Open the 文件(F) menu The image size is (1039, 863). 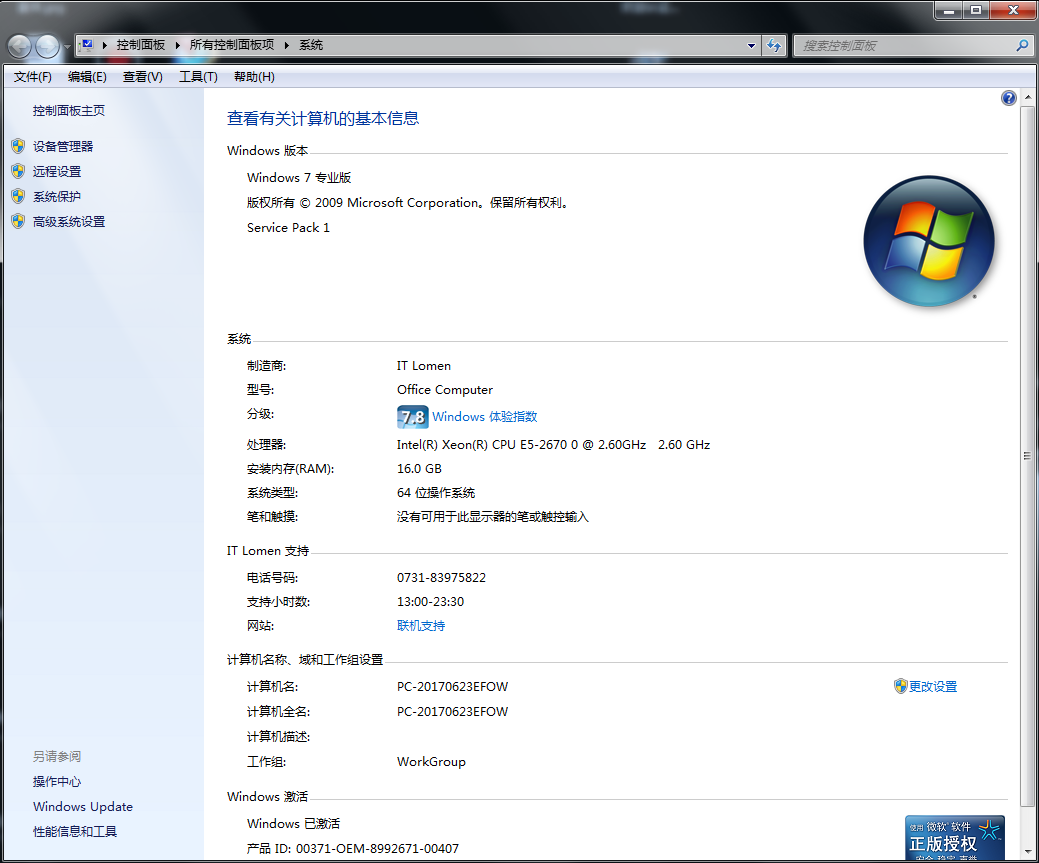pos(32,77)
